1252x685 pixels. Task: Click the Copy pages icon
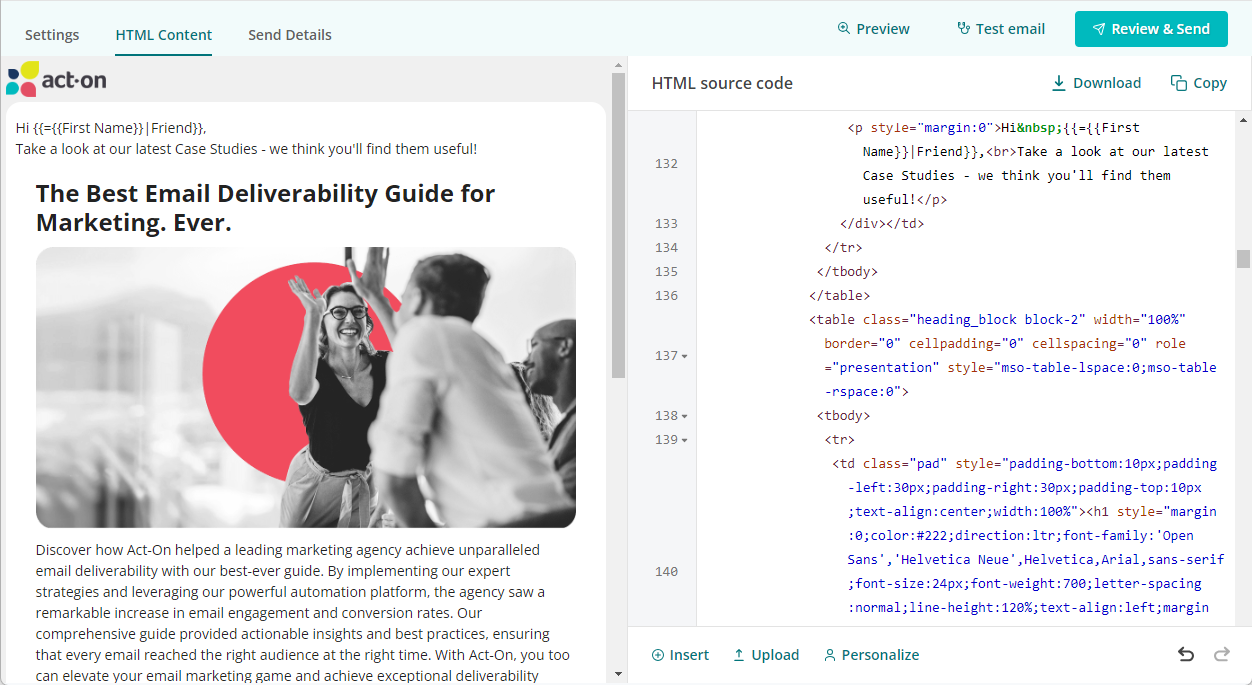(1179, 83)
